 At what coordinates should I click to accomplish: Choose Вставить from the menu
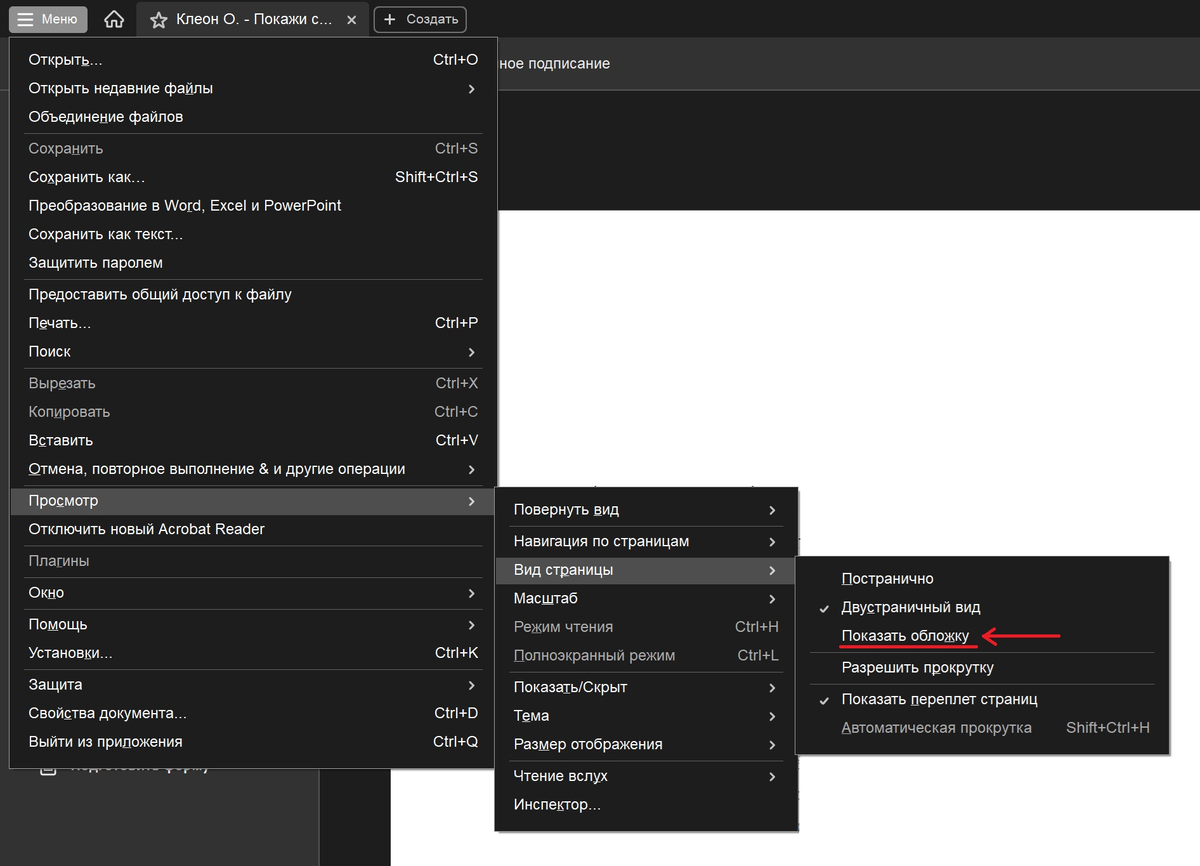[x=253, y=440]
